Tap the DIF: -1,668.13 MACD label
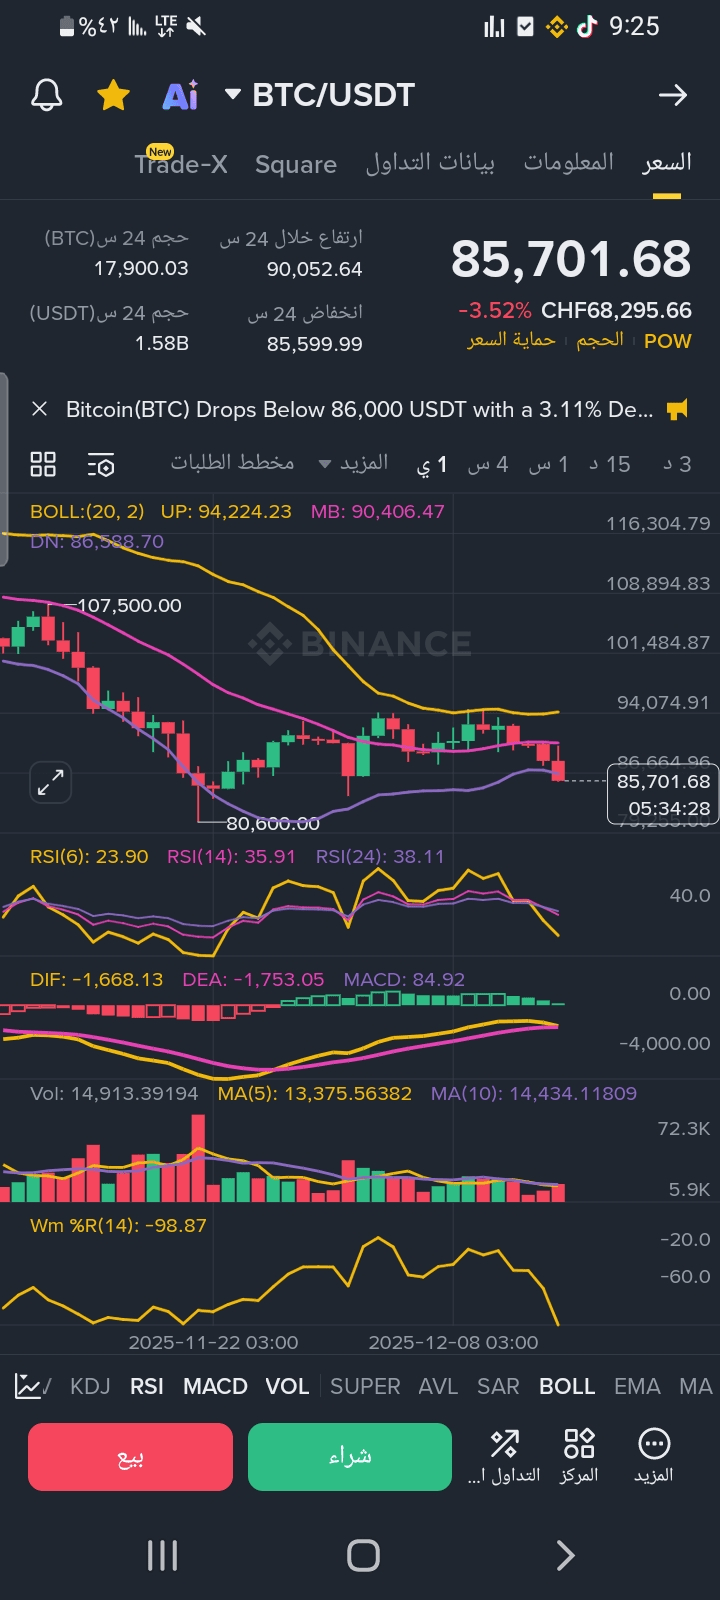The height and width of the screenshot is (1600, 720). (96, 979)
